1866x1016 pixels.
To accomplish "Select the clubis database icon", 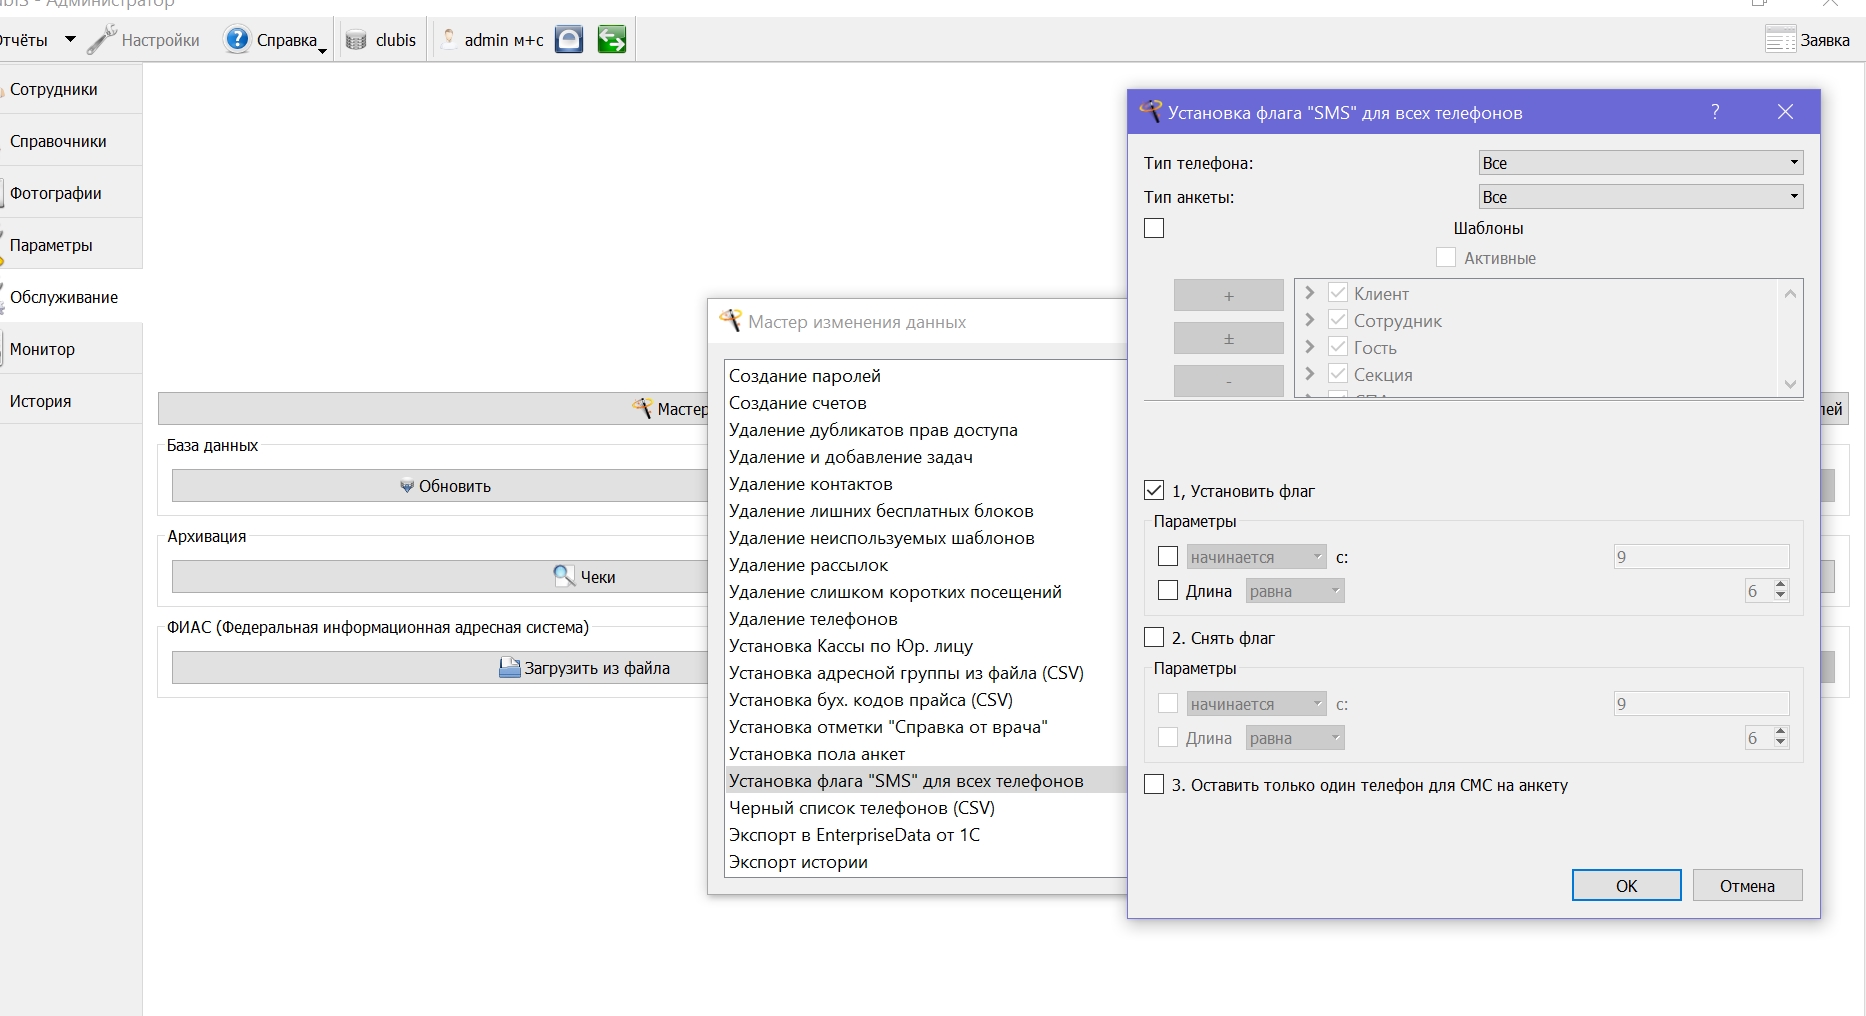I will 356,41.
